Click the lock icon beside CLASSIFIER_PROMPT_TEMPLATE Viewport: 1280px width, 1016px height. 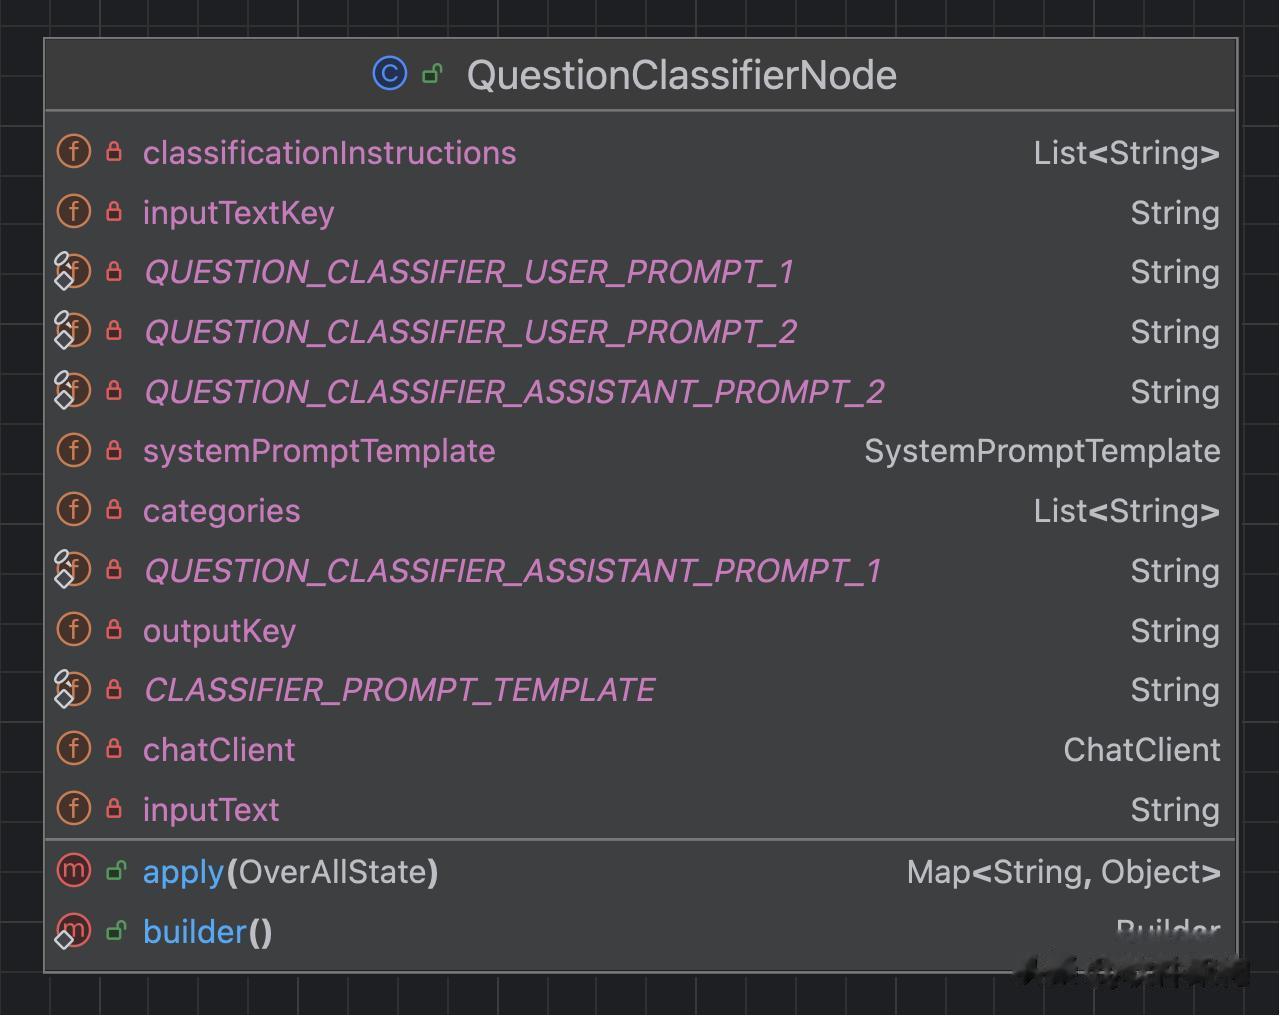114,689
